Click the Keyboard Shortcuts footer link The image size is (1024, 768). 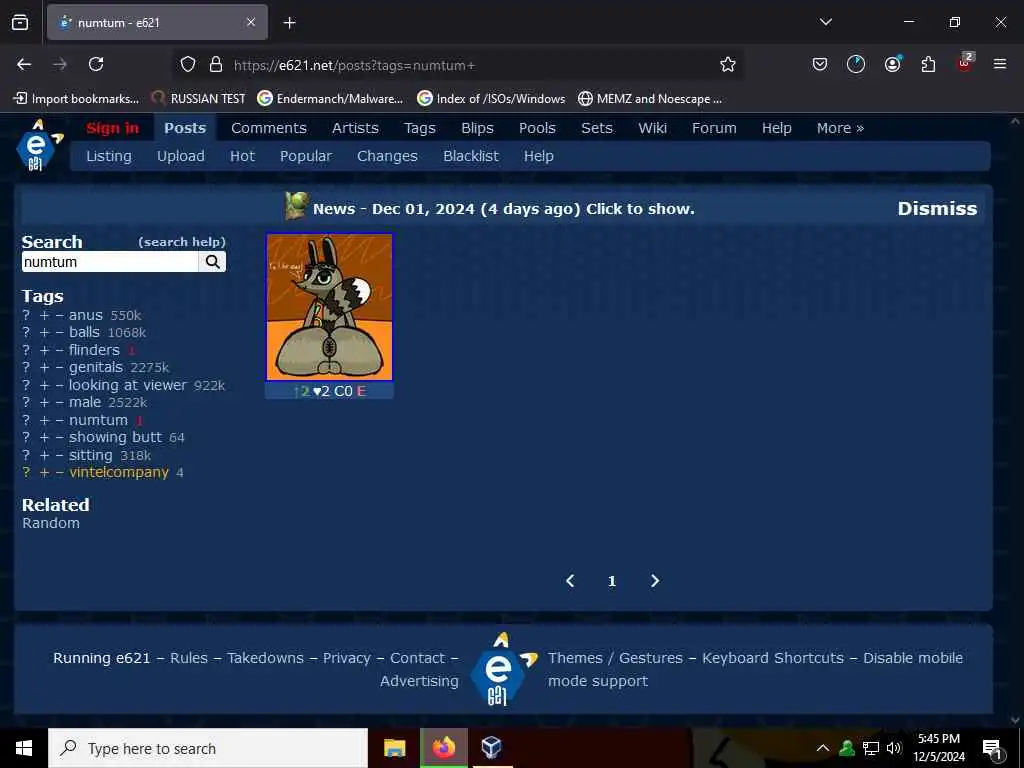point(773,658)
